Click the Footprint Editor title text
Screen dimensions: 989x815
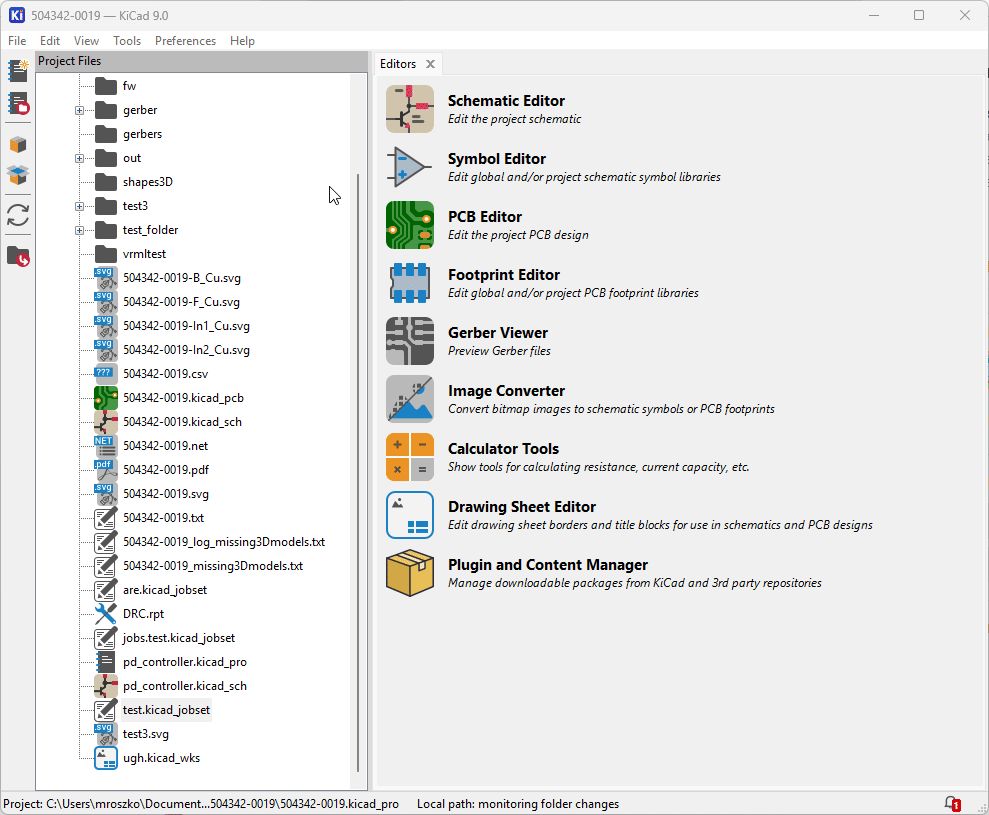(503, 275)
